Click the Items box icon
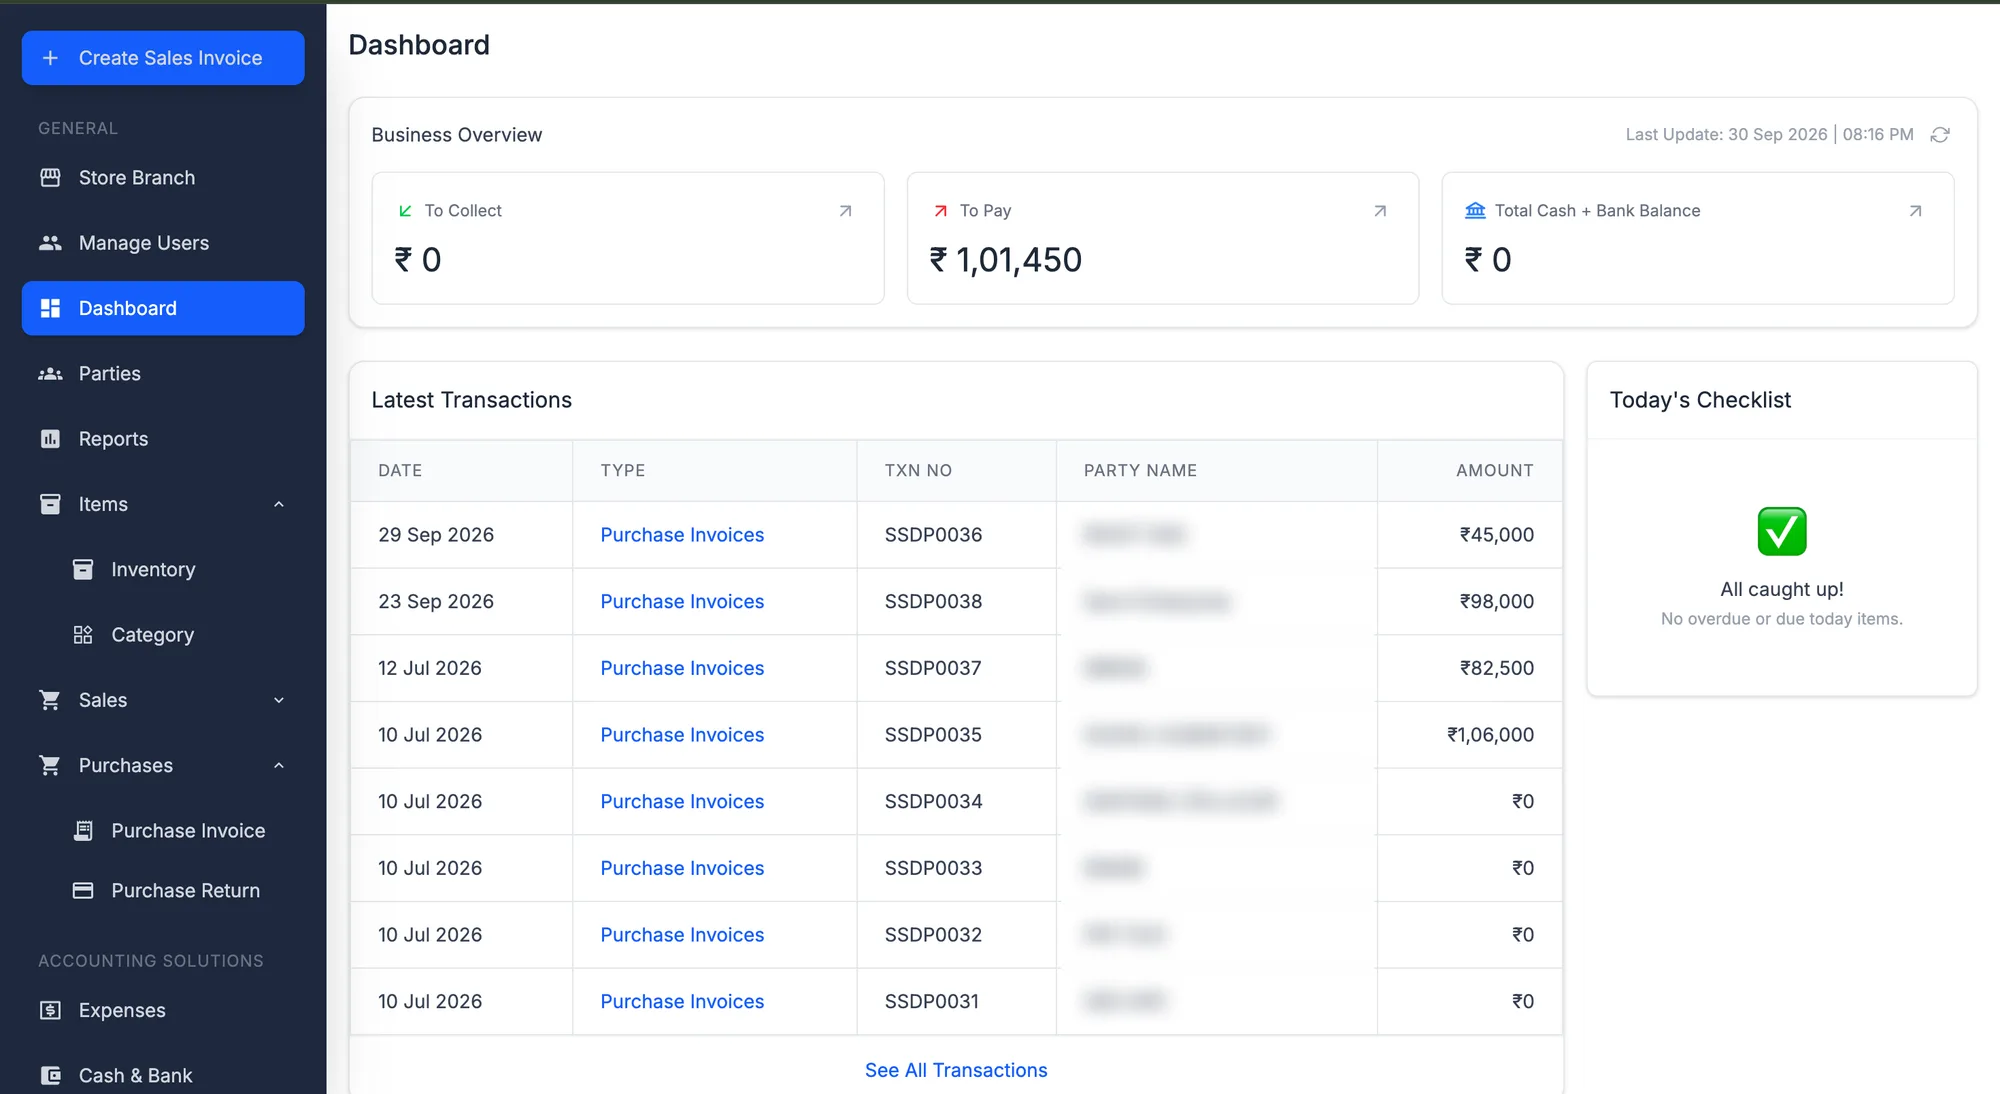 [x=50, y=504]
